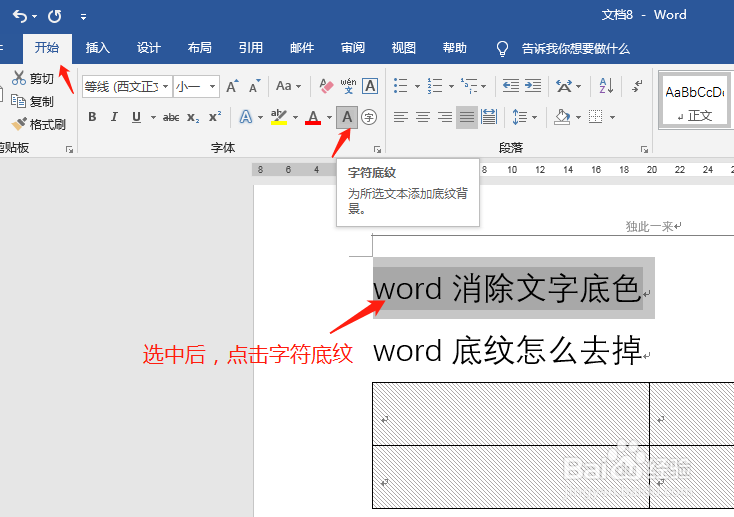The width and height of the screenshot is (734, 517).
Task: Click Decrease Font Size icon
Action: (x=254, y=86)
